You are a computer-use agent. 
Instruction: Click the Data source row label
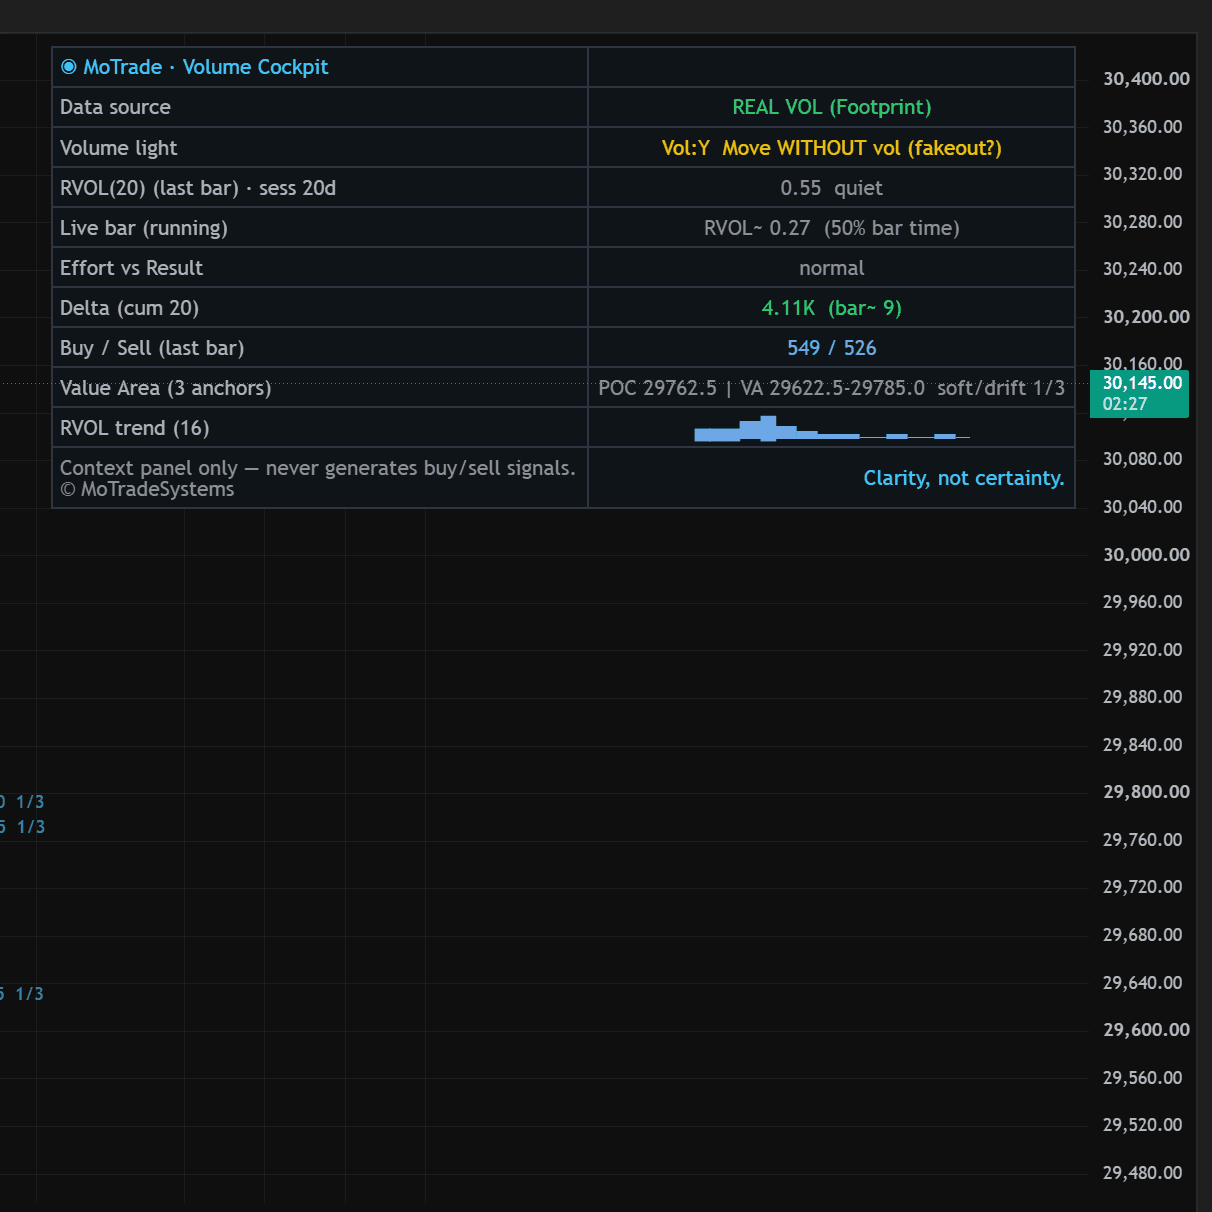tap(115, 107)
